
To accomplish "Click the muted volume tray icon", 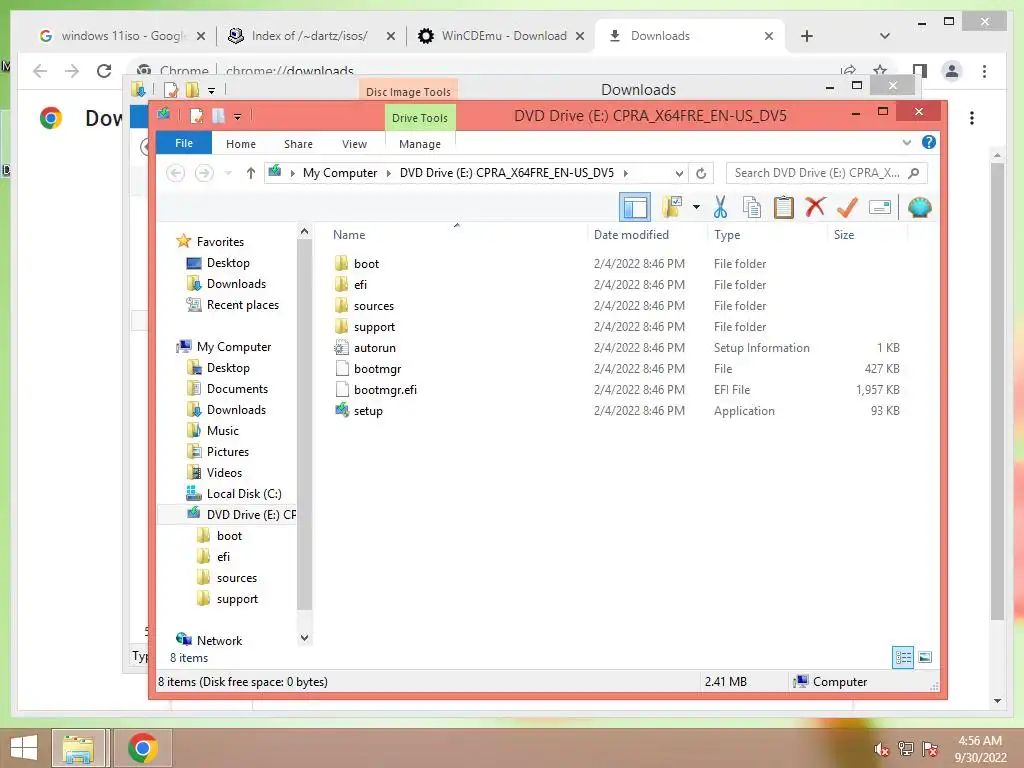I will pyautogui.click(x=881, y=749).
